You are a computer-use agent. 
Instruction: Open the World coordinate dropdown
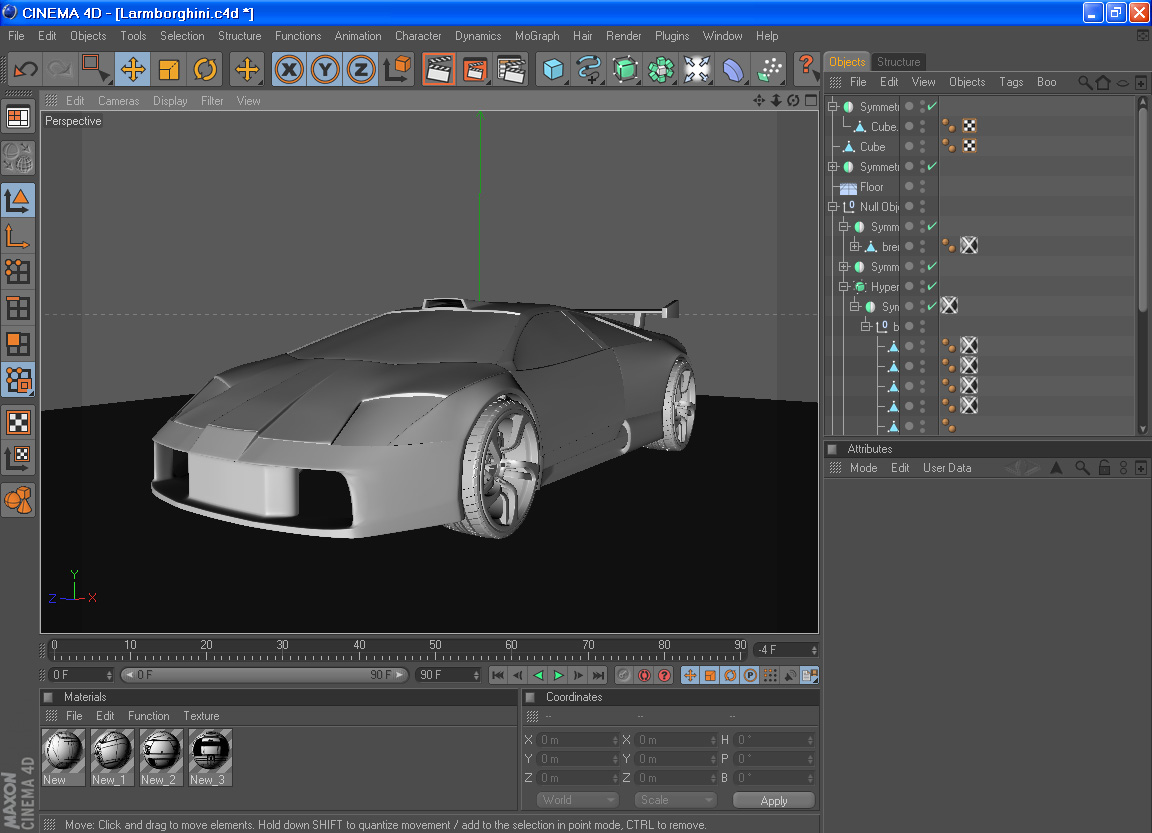577,800
